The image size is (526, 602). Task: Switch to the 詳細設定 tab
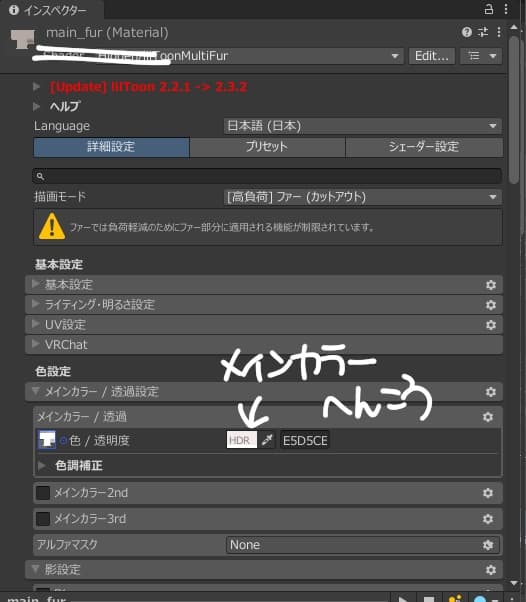111,147
